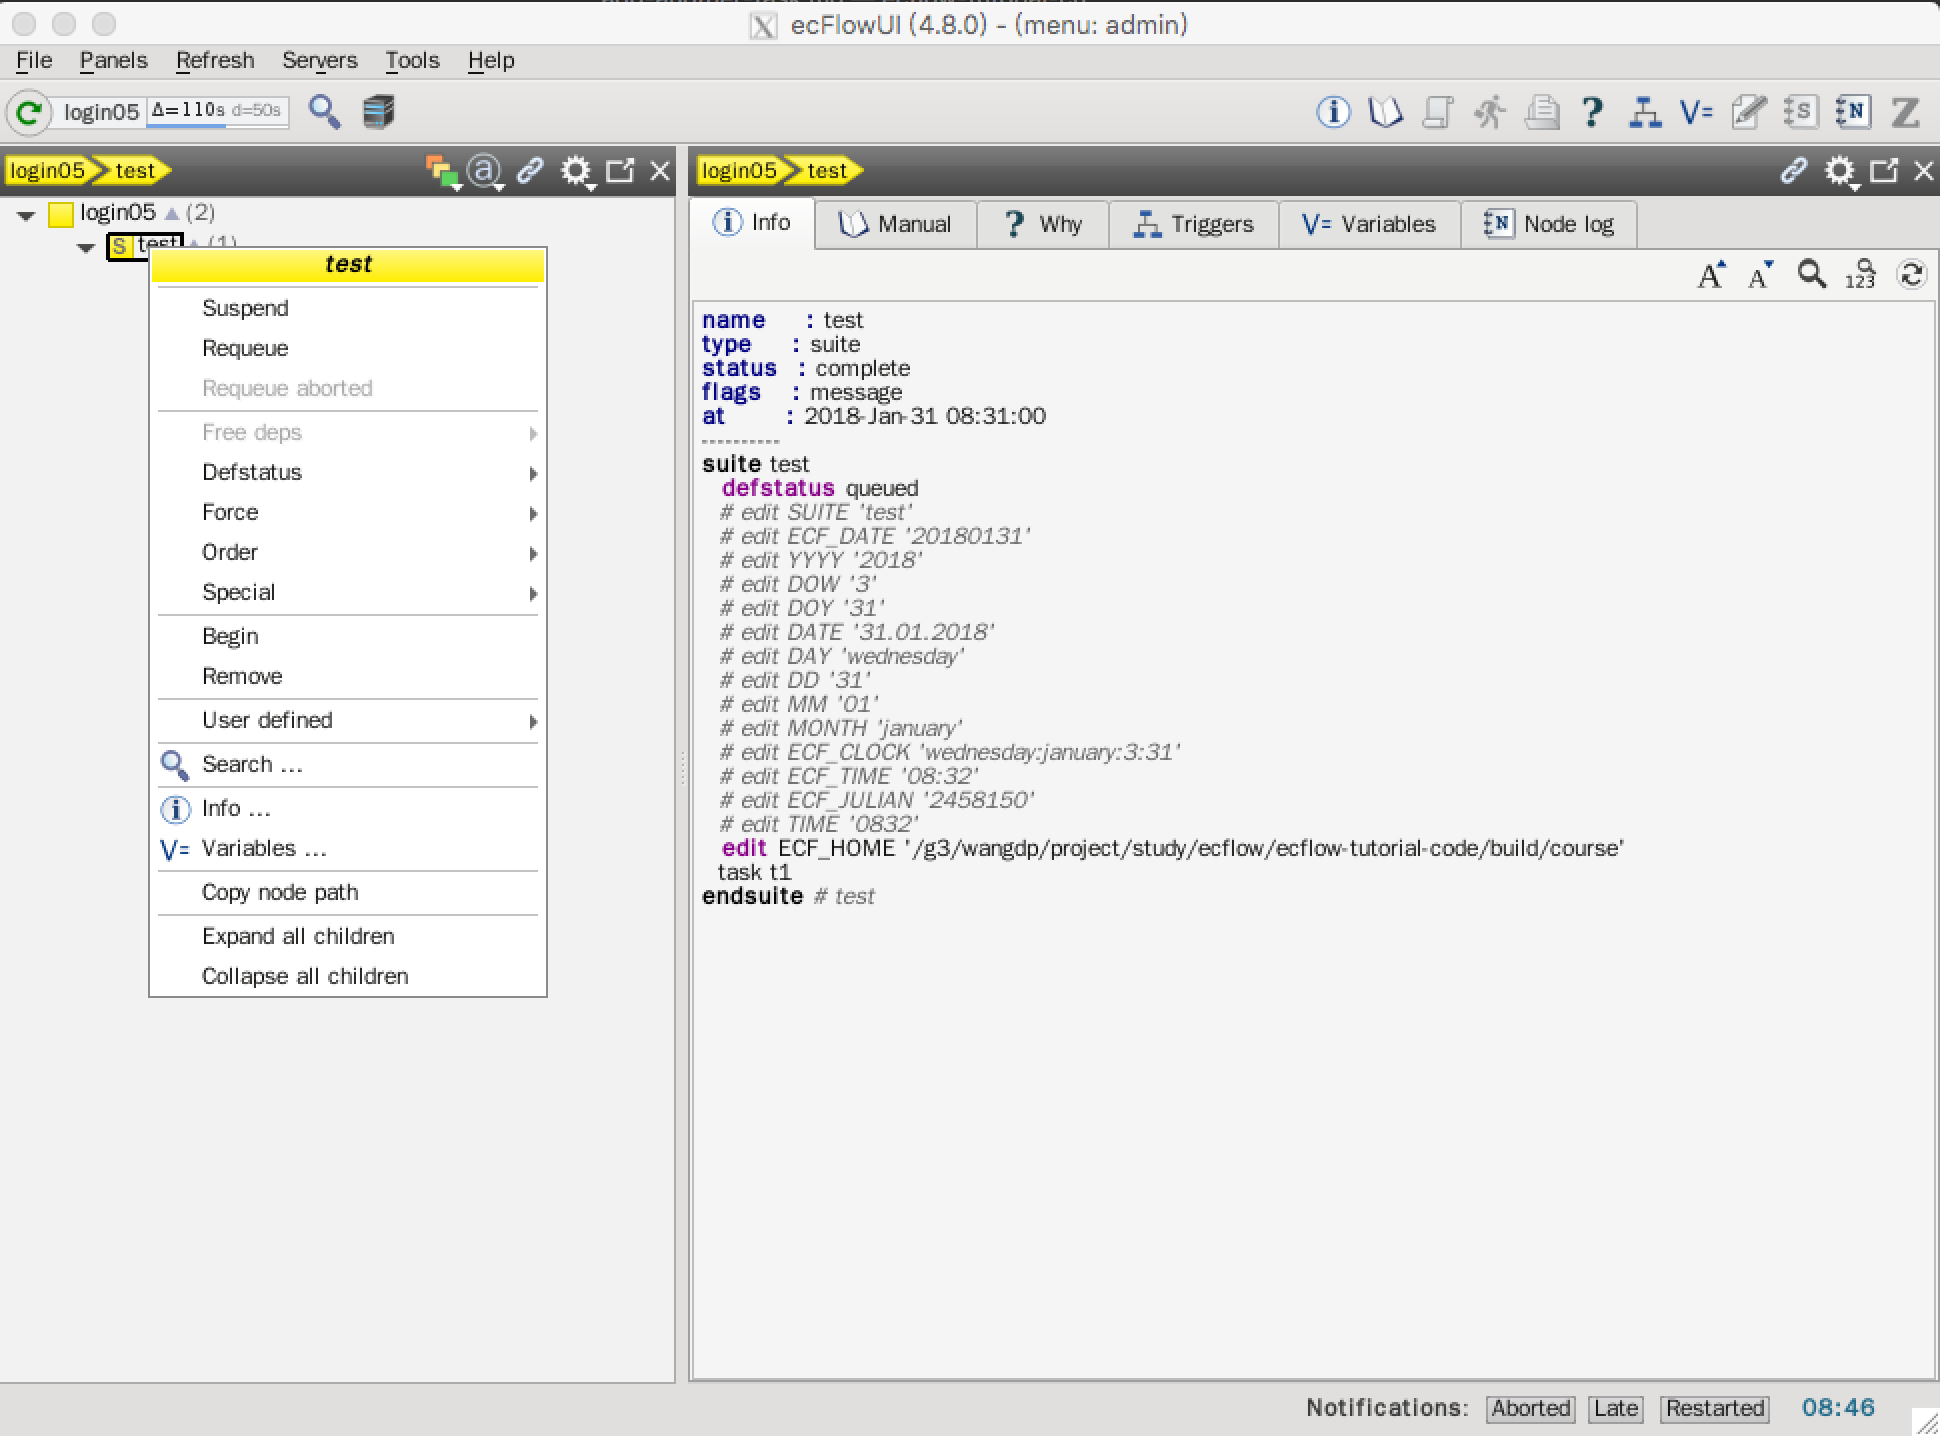Toggle the Aborted notification button

(1530, 1408)
